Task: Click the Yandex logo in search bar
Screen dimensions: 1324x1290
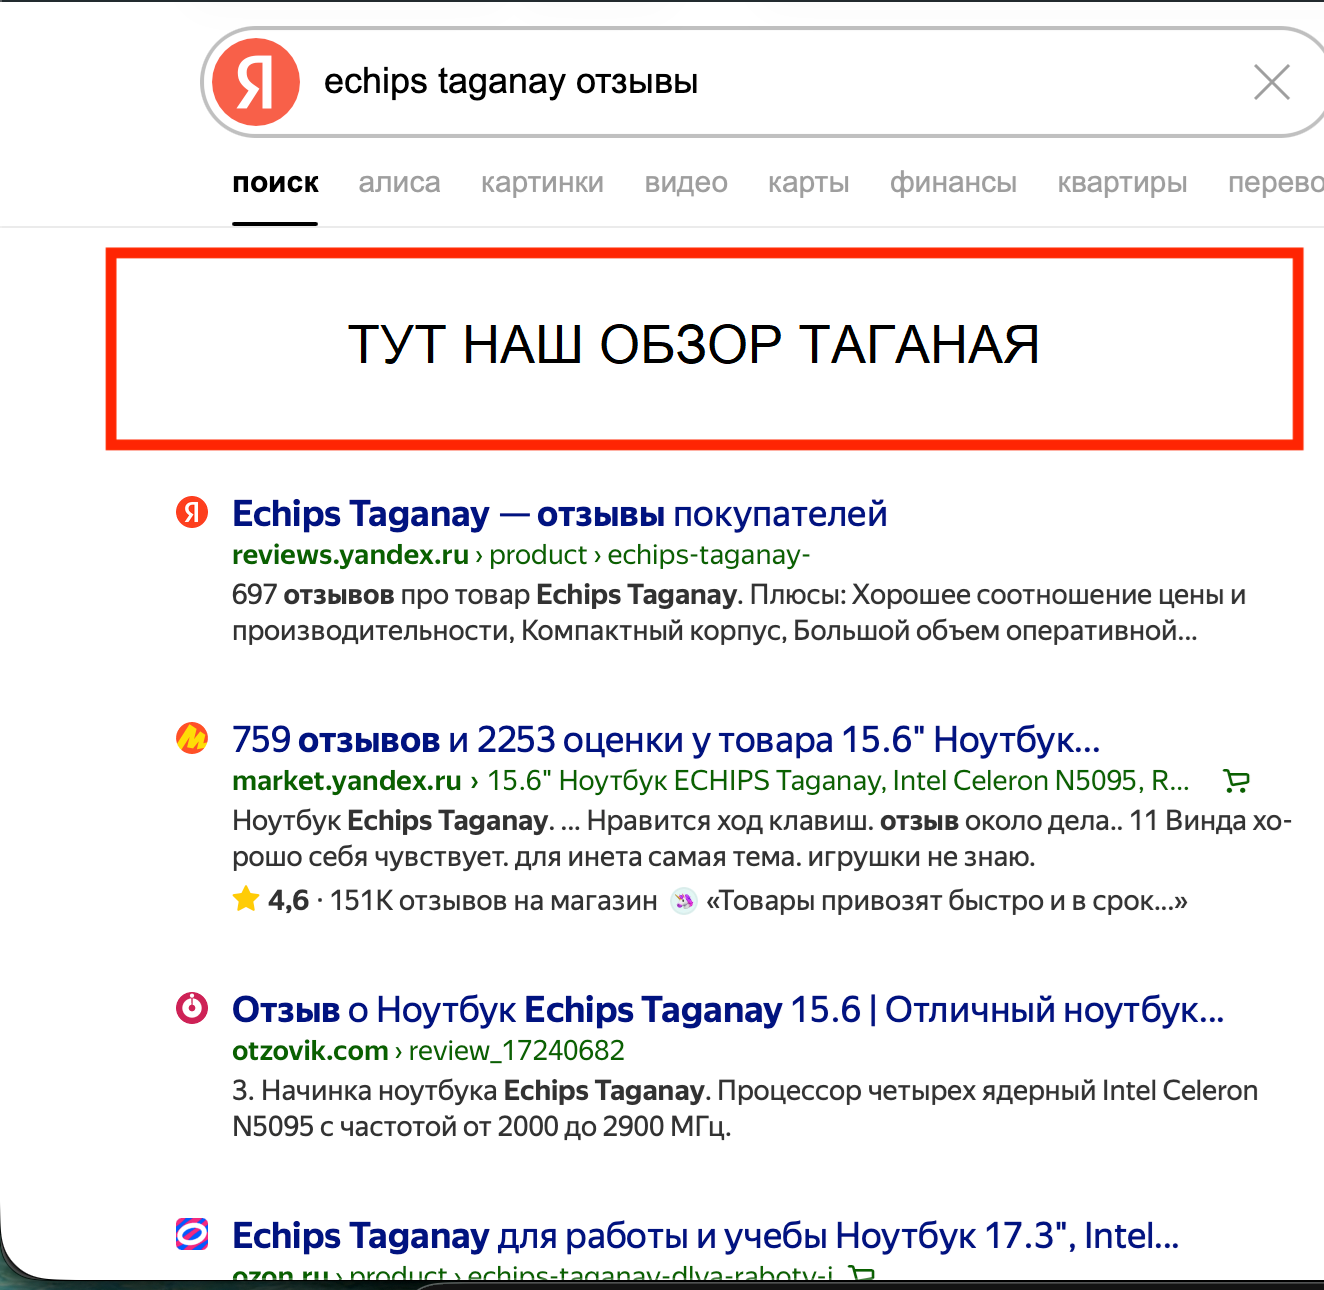Action: 256,82
